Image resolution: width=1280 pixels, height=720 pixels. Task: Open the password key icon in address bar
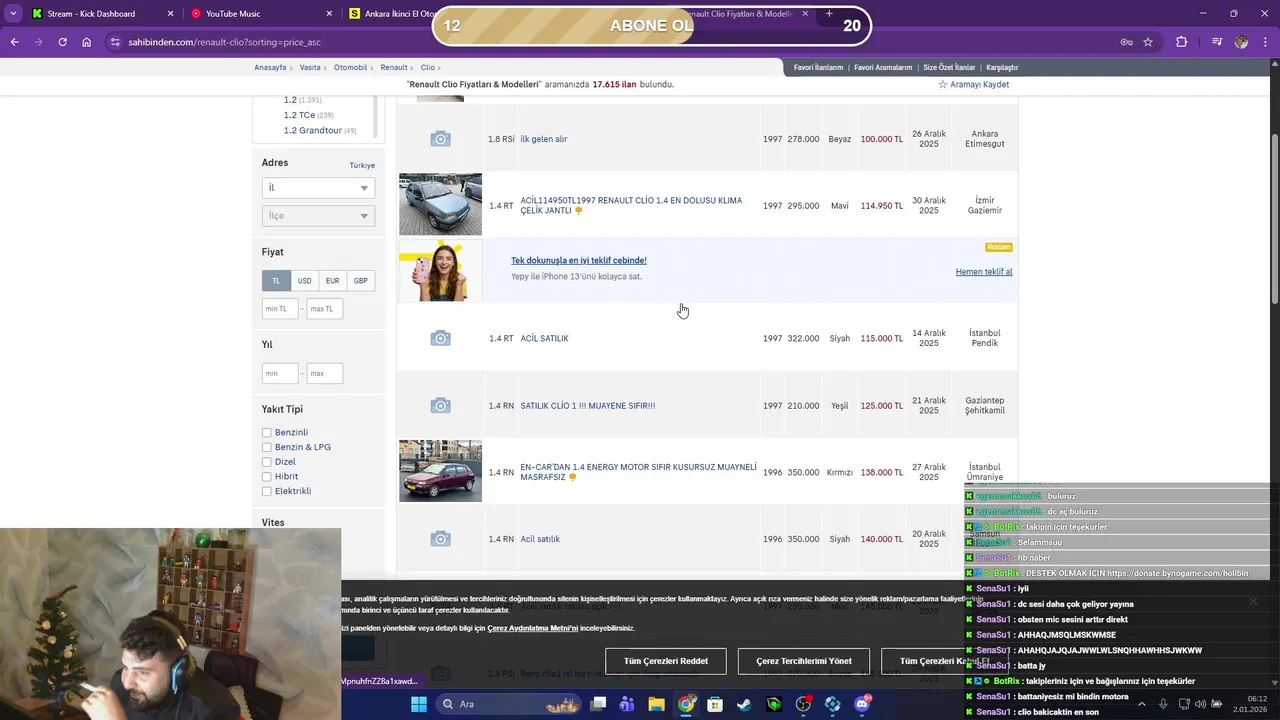(x=1126, y=42)
